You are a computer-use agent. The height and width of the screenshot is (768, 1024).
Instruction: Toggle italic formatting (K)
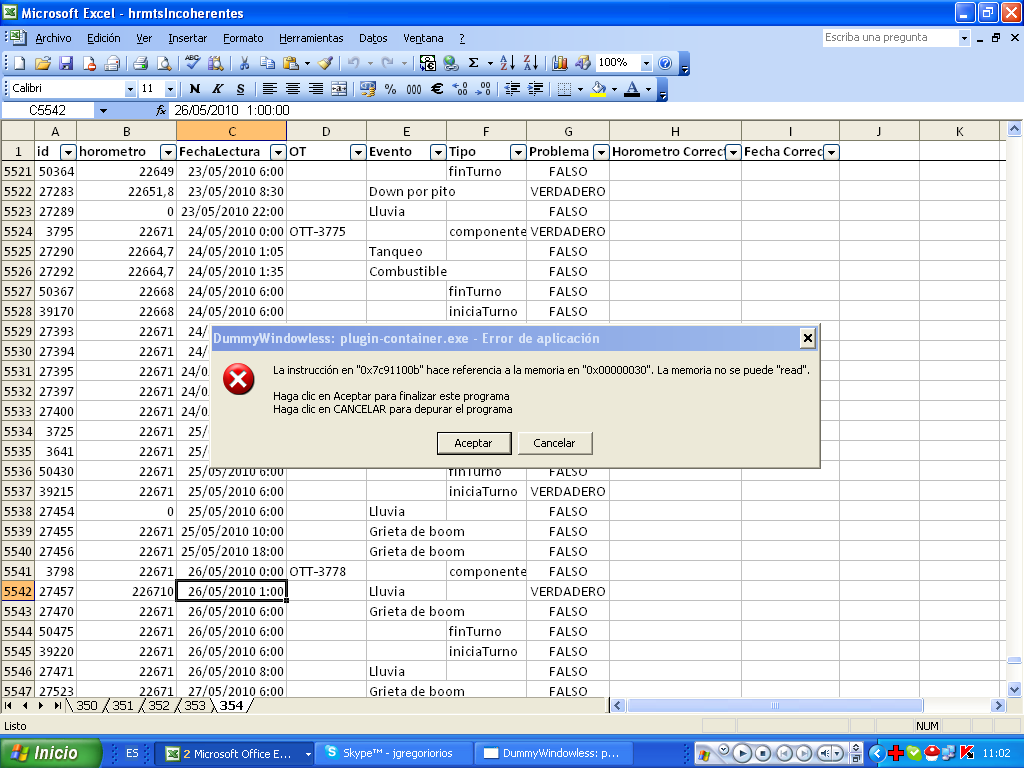pos(217,89)
